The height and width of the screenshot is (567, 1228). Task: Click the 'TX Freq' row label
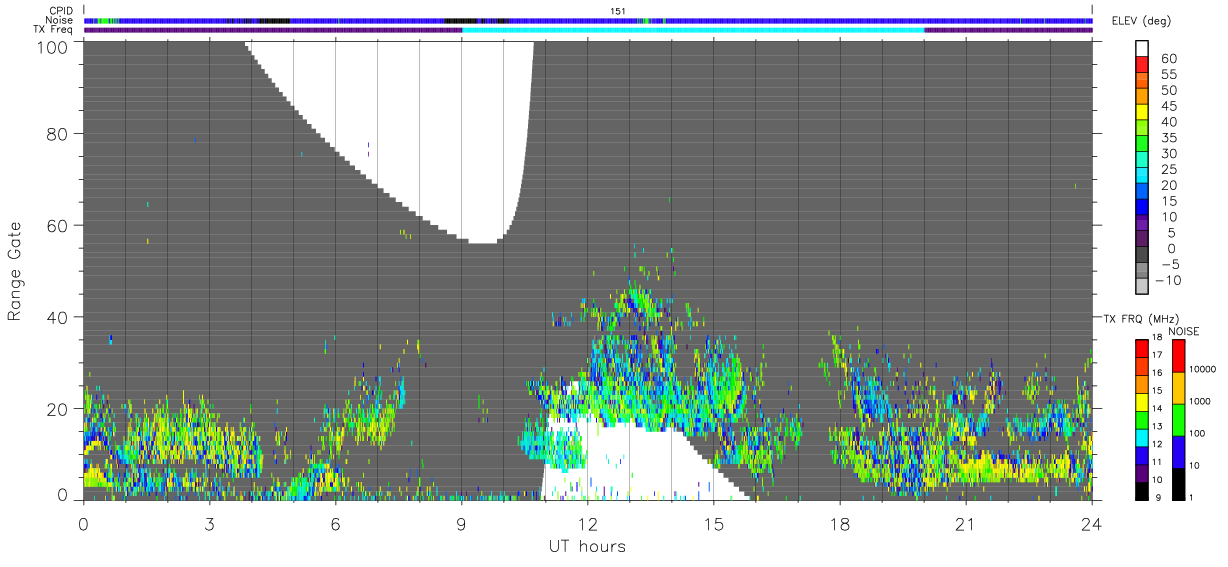[55, 30]
